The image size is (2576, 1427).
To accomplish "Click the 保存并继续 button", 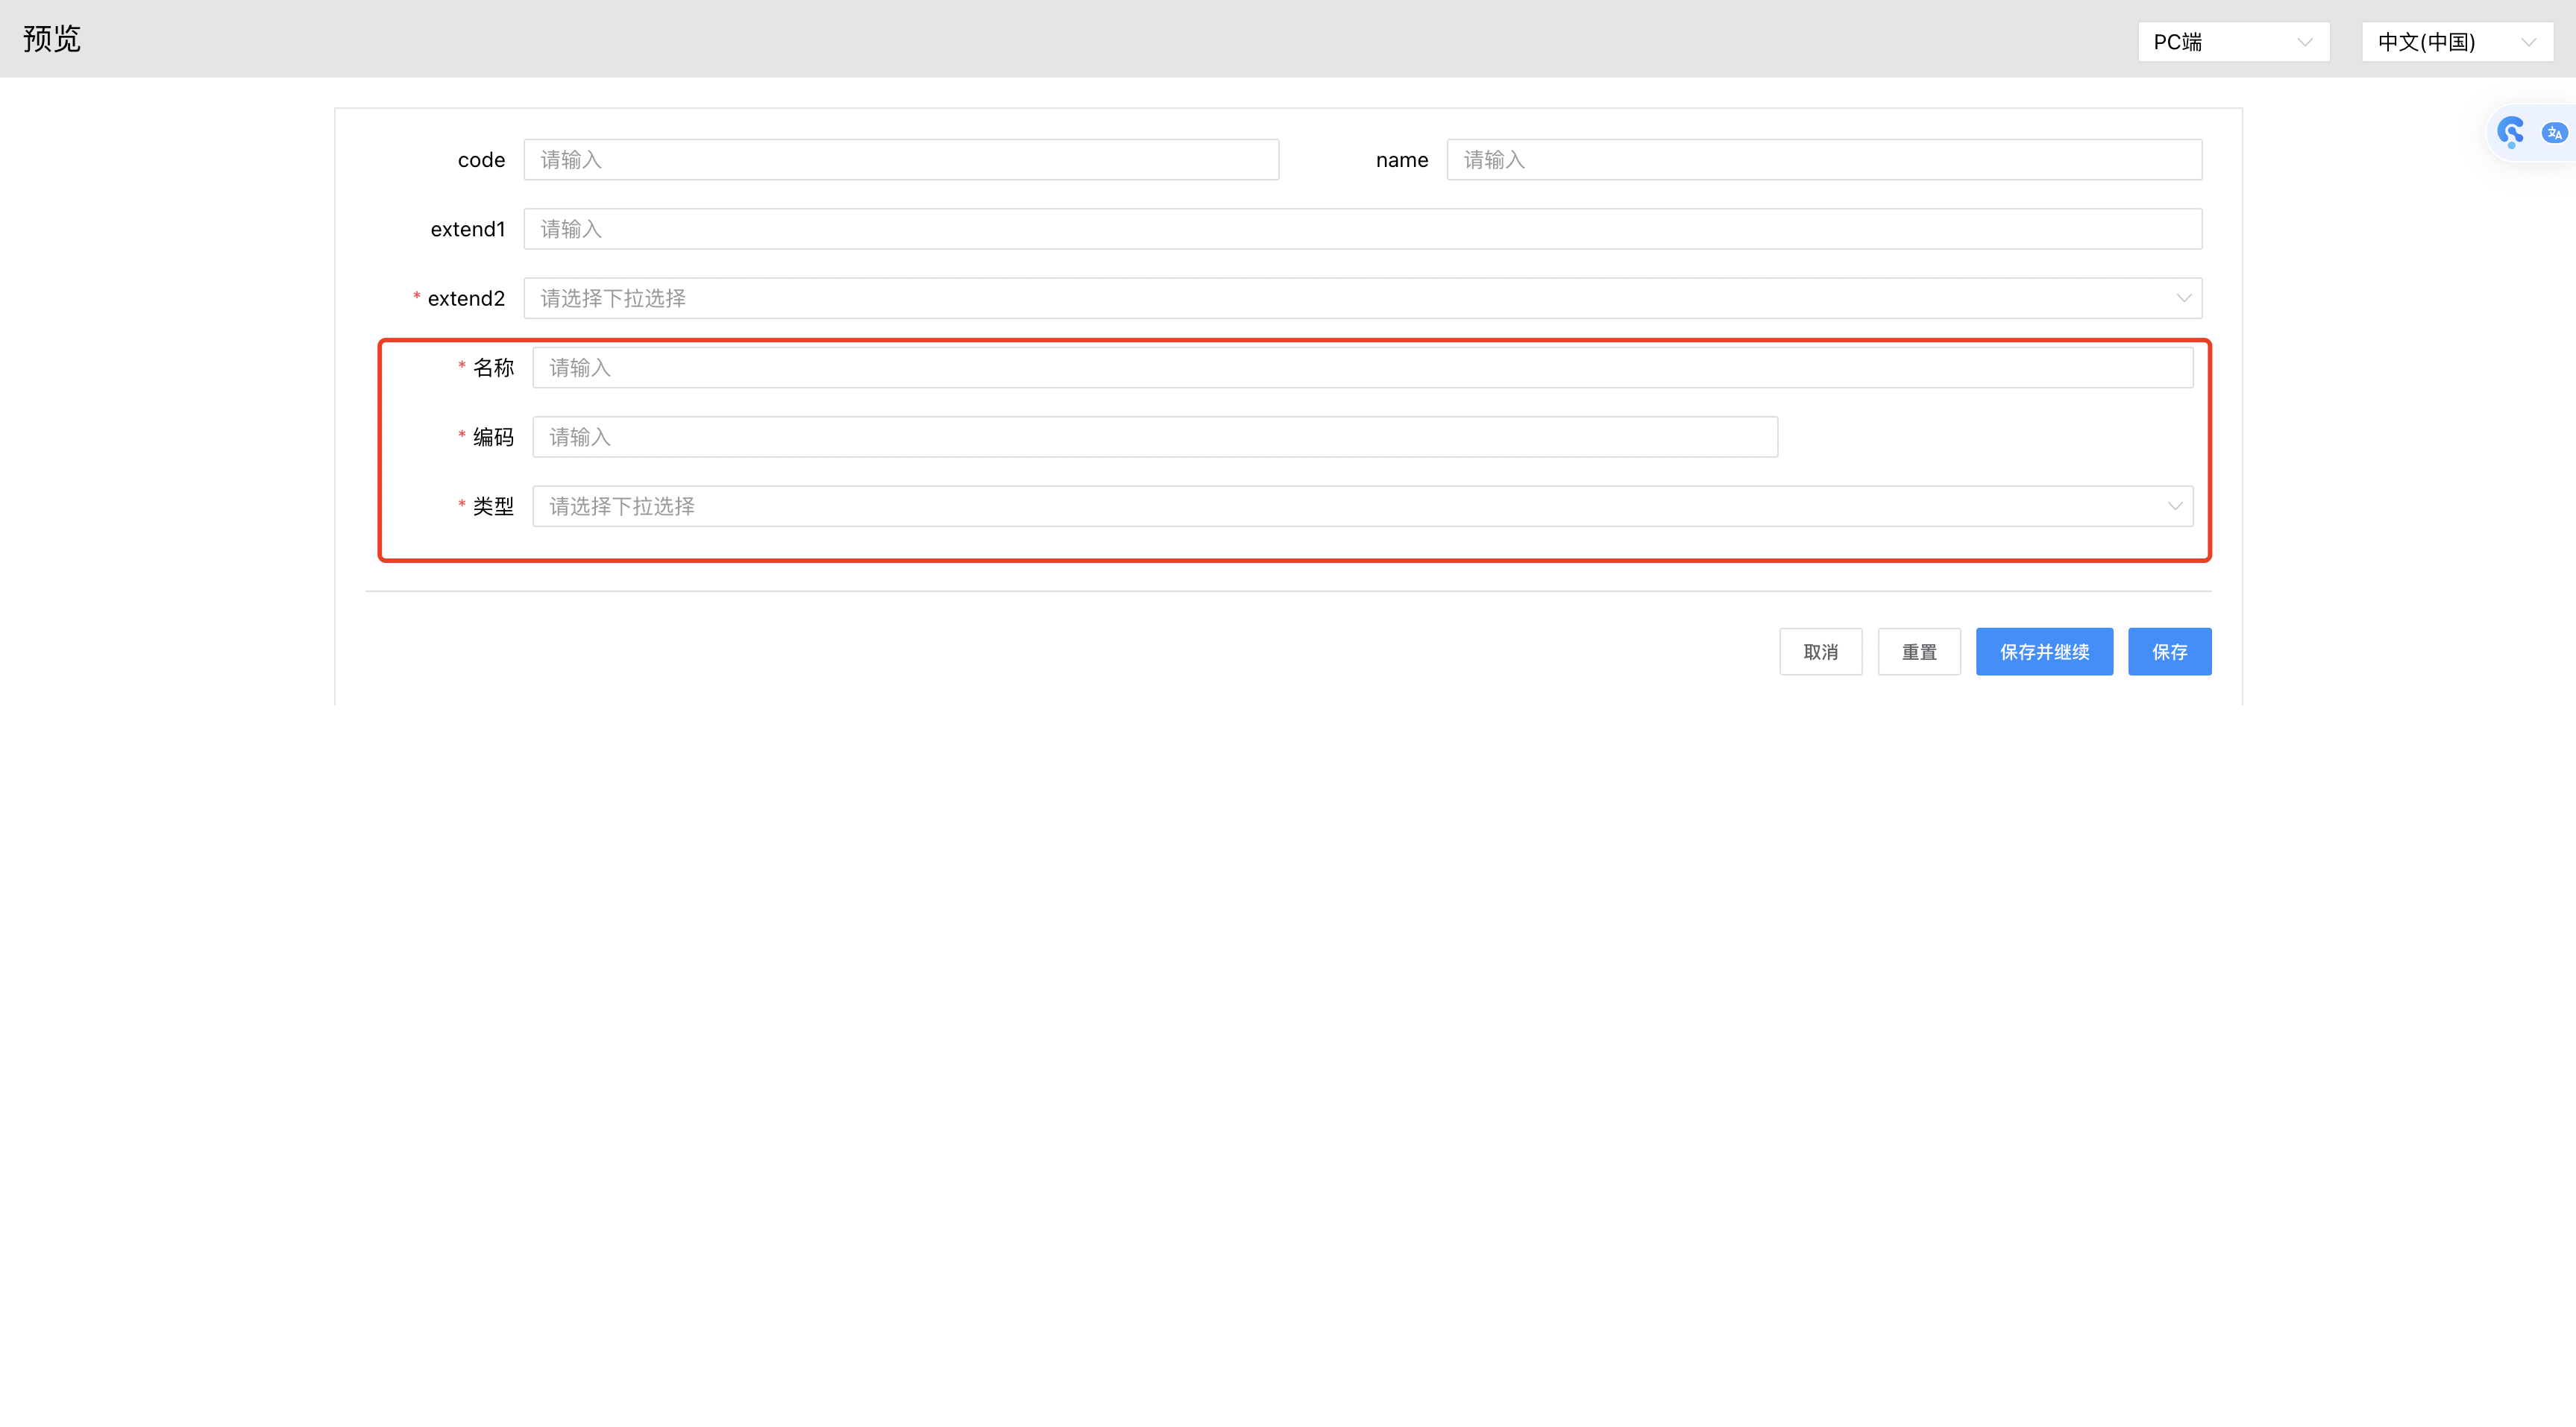I will pyautogui.click(x=2043, y=652).
